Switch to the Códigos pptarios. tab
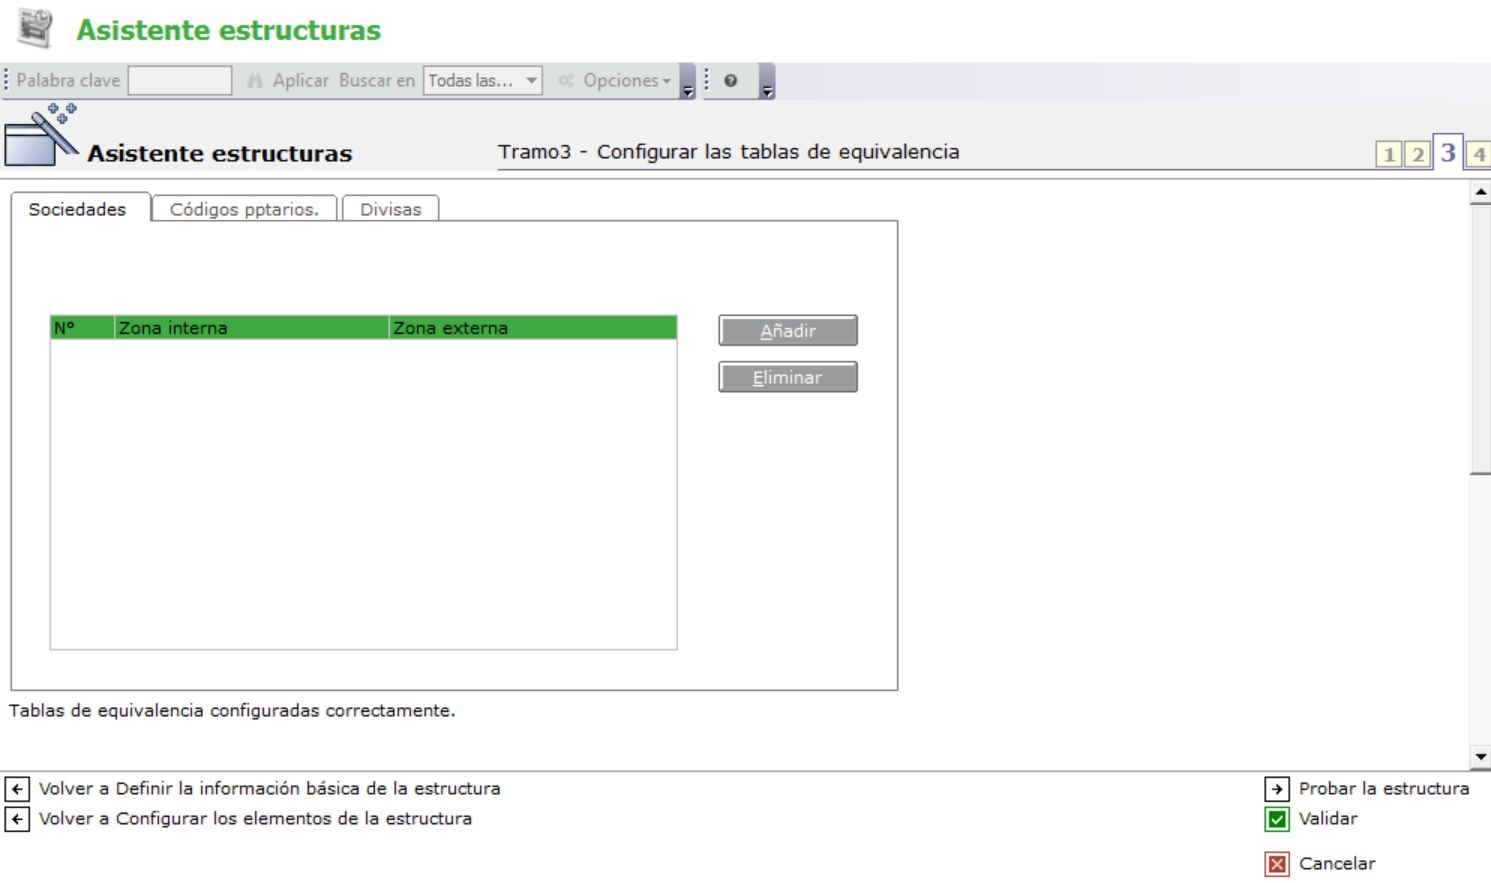This screenshot has width=1491, height=883. pyautogui.click(x=244, y=209)
